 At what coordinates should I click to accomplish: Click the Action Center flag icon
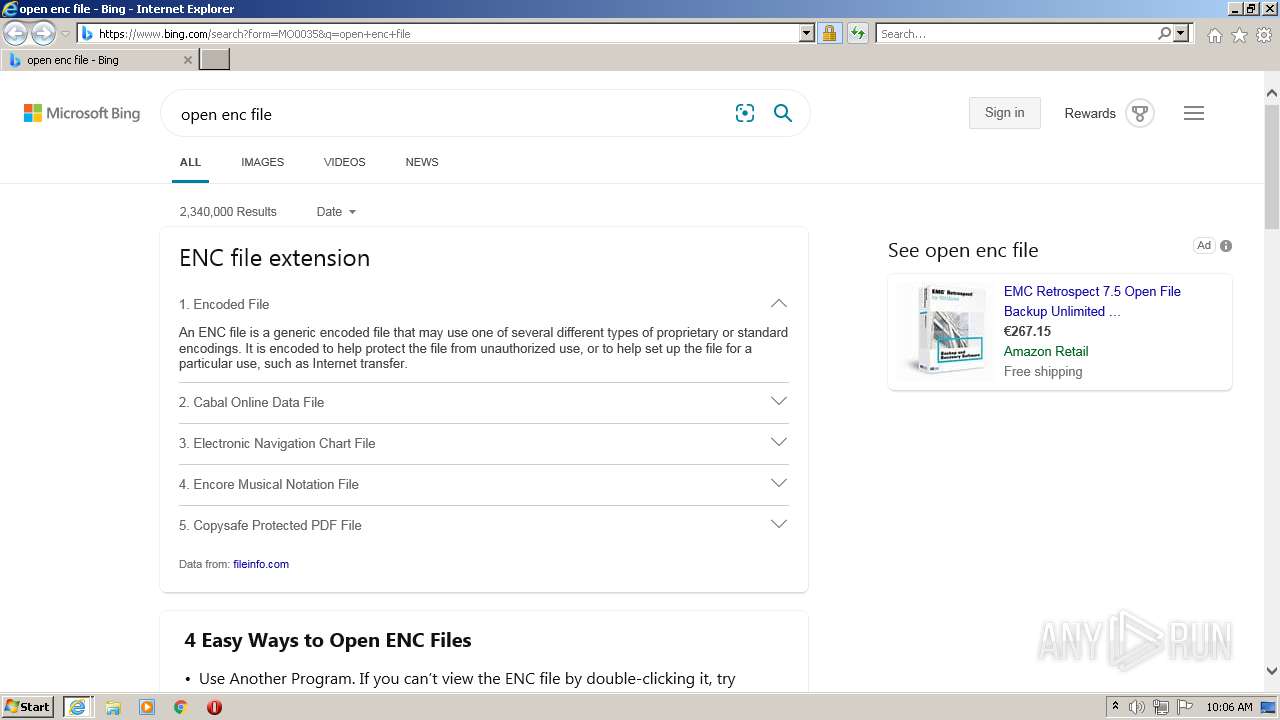1184,707
